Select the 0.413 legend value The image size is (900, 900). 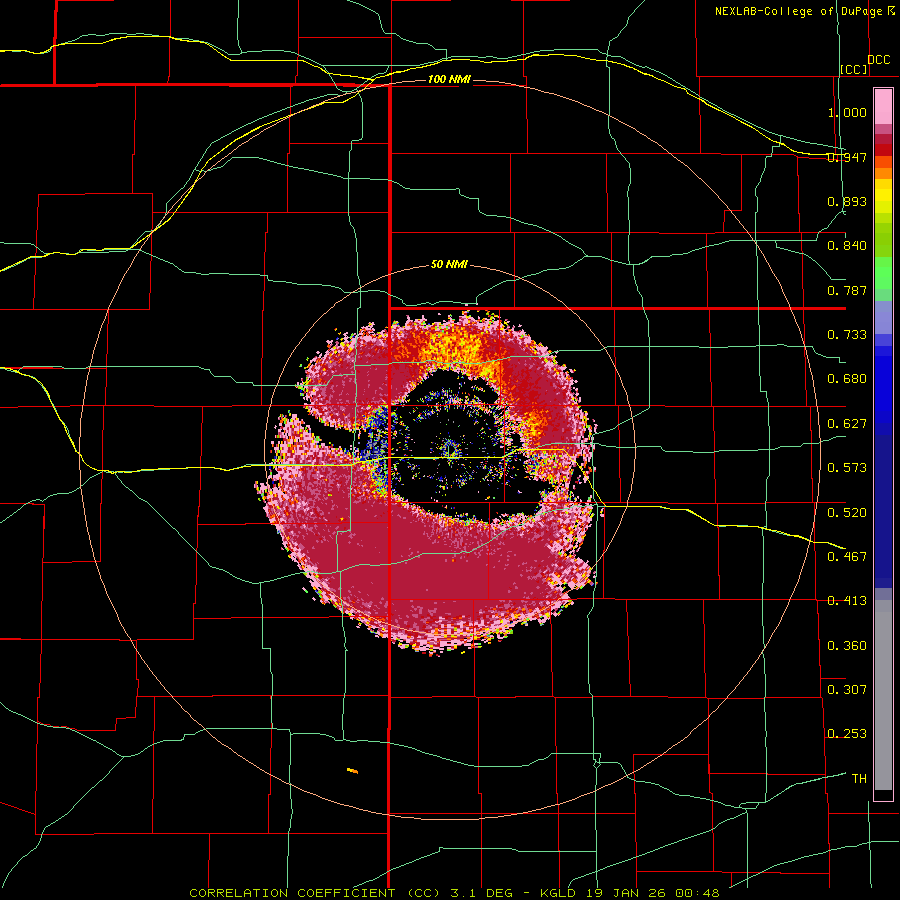coord(847,601)
